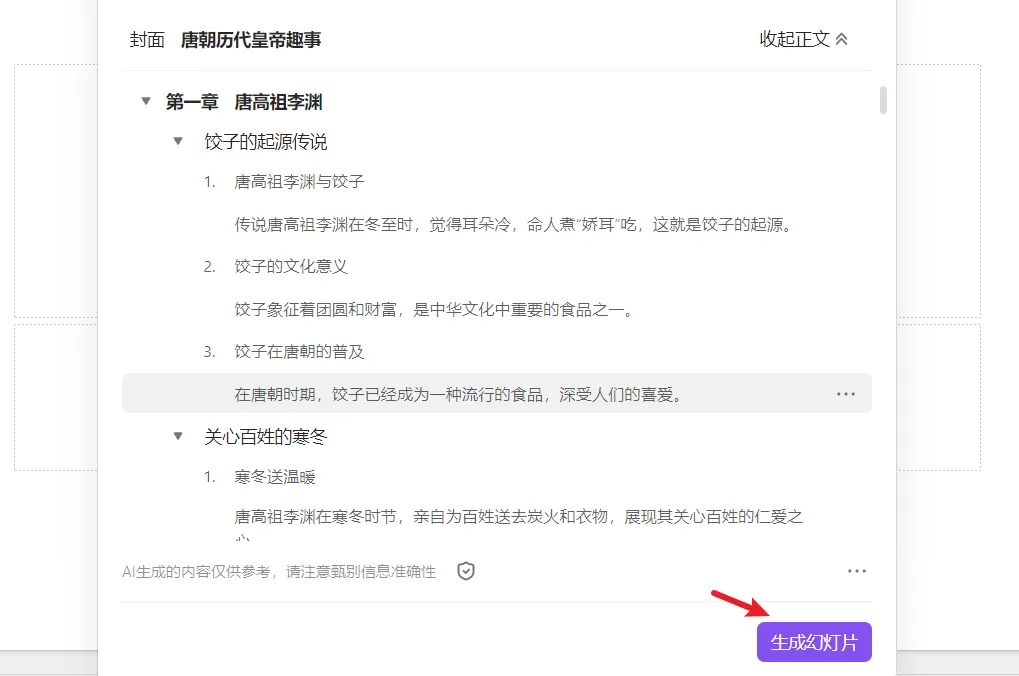
Task: Click the vertical scrollbar on the right
Action: pos(882,100)
